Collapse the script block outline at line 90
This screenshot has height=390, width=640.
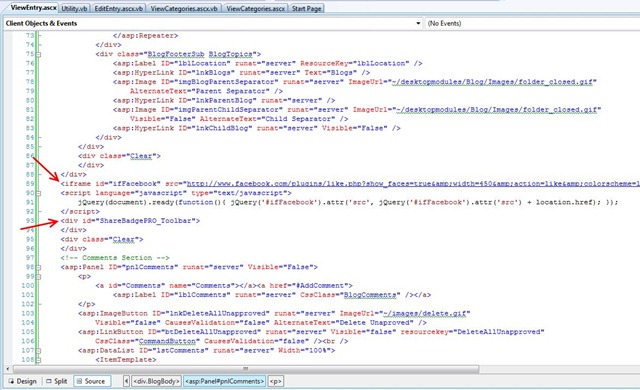38,193
